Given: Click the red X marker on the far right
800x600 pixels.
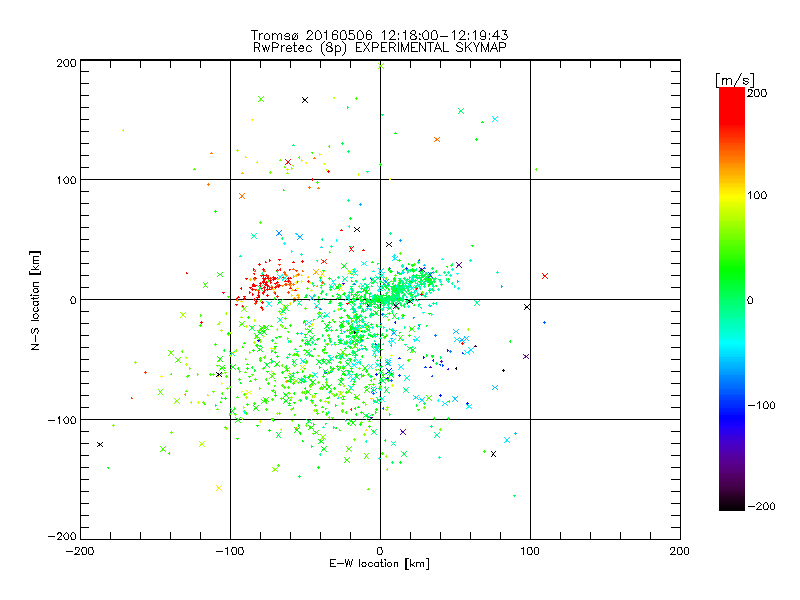Looking at the screenshot, I should click(545, 276).
